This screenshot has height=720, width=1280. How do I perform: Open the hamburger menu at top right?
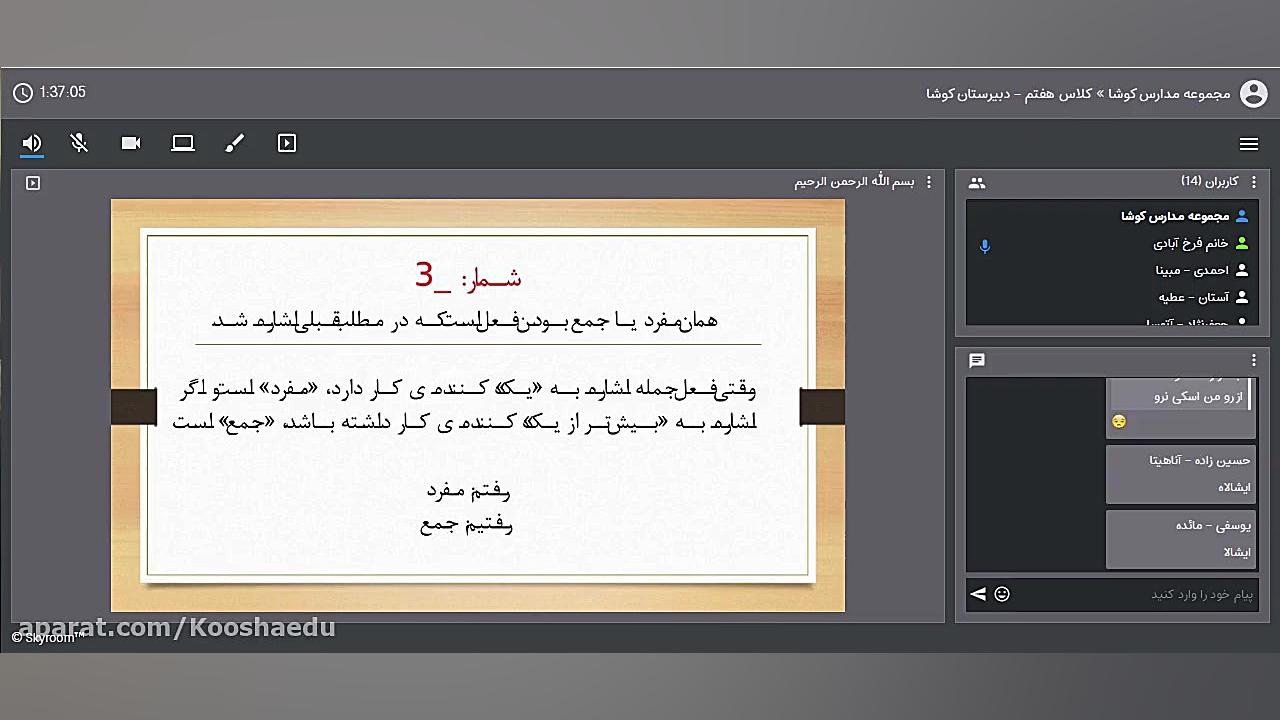click(x=1249, y=143)
